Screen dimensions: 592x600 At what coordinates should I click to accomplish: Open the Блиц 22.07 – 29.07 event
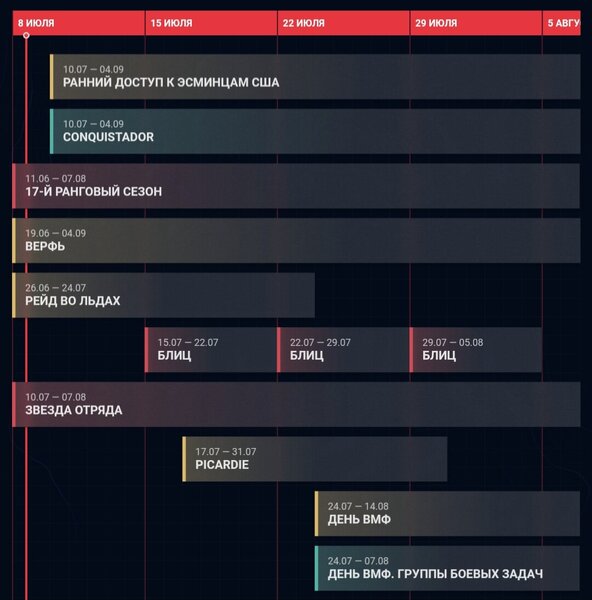[x=343, y=350]
